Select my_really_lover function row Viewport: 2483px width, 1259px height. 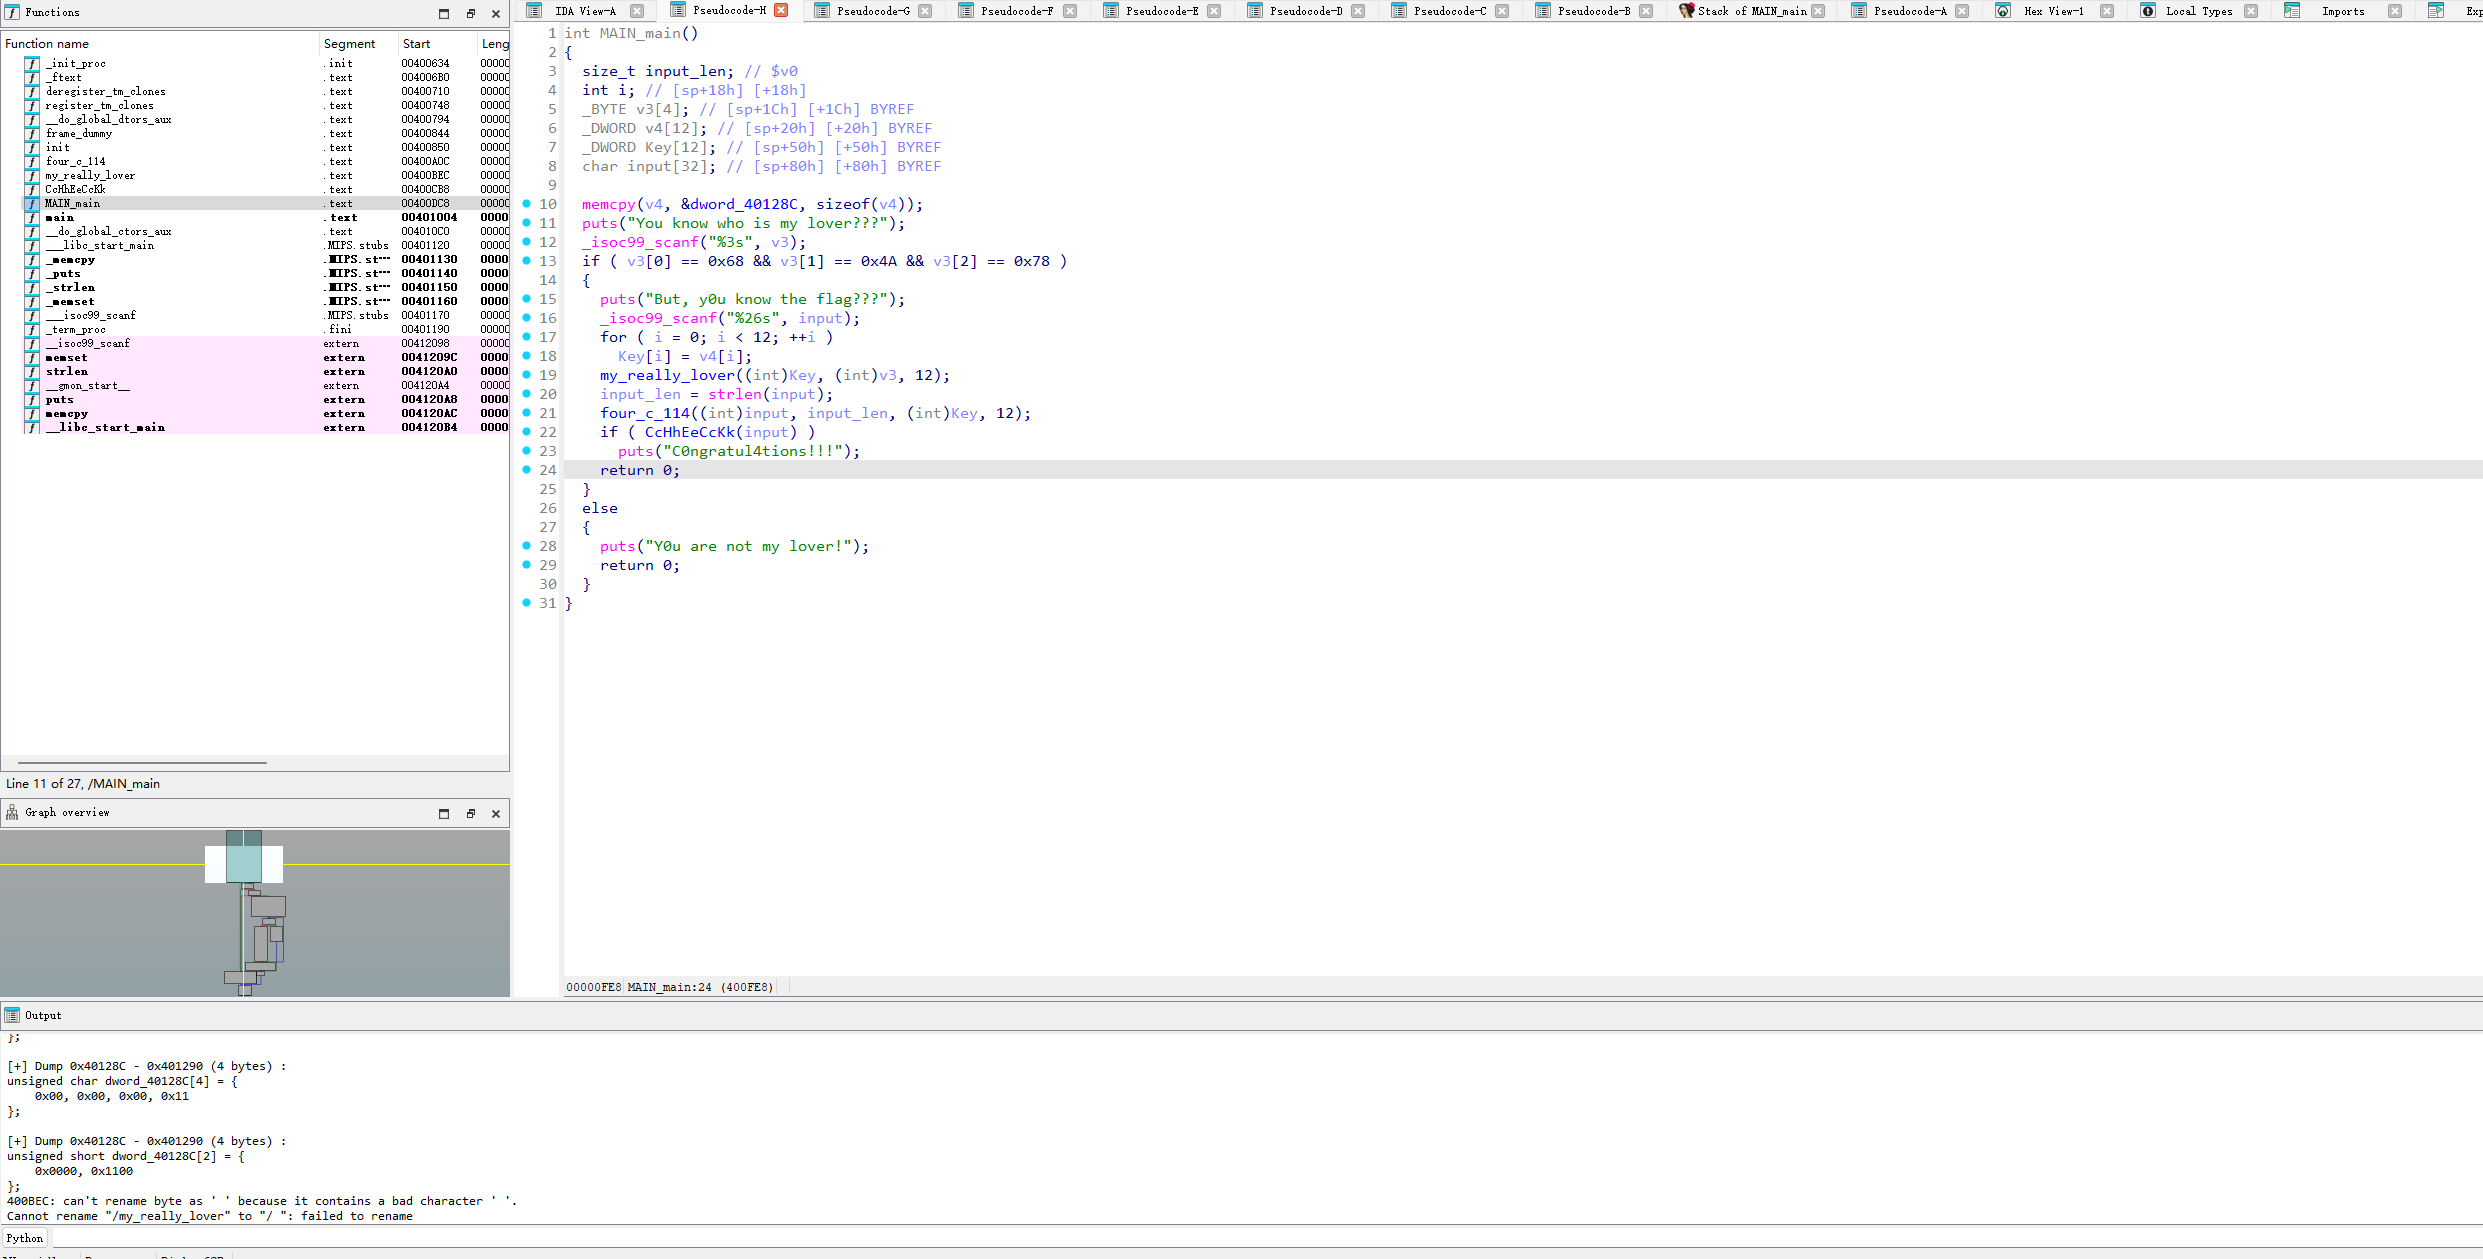(x=256, y=175)
